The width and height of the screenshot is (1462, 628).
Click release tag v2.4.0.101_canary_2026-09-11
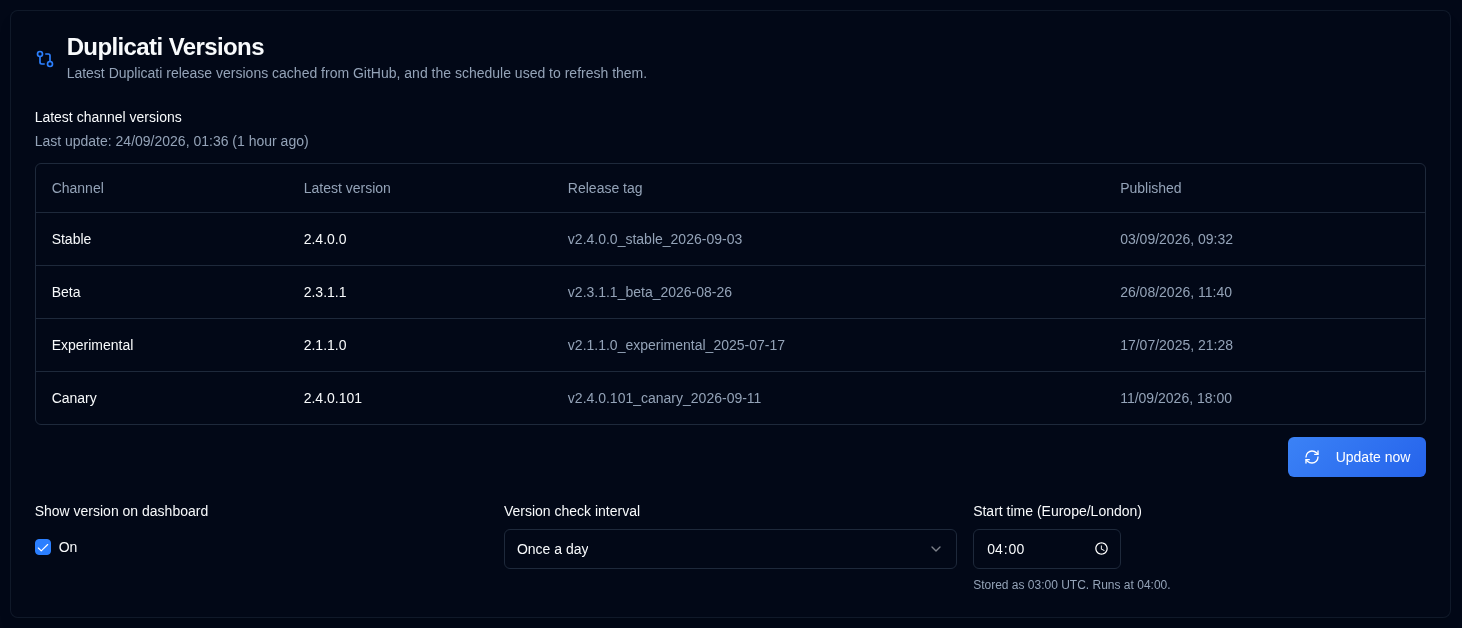point(665,398)
